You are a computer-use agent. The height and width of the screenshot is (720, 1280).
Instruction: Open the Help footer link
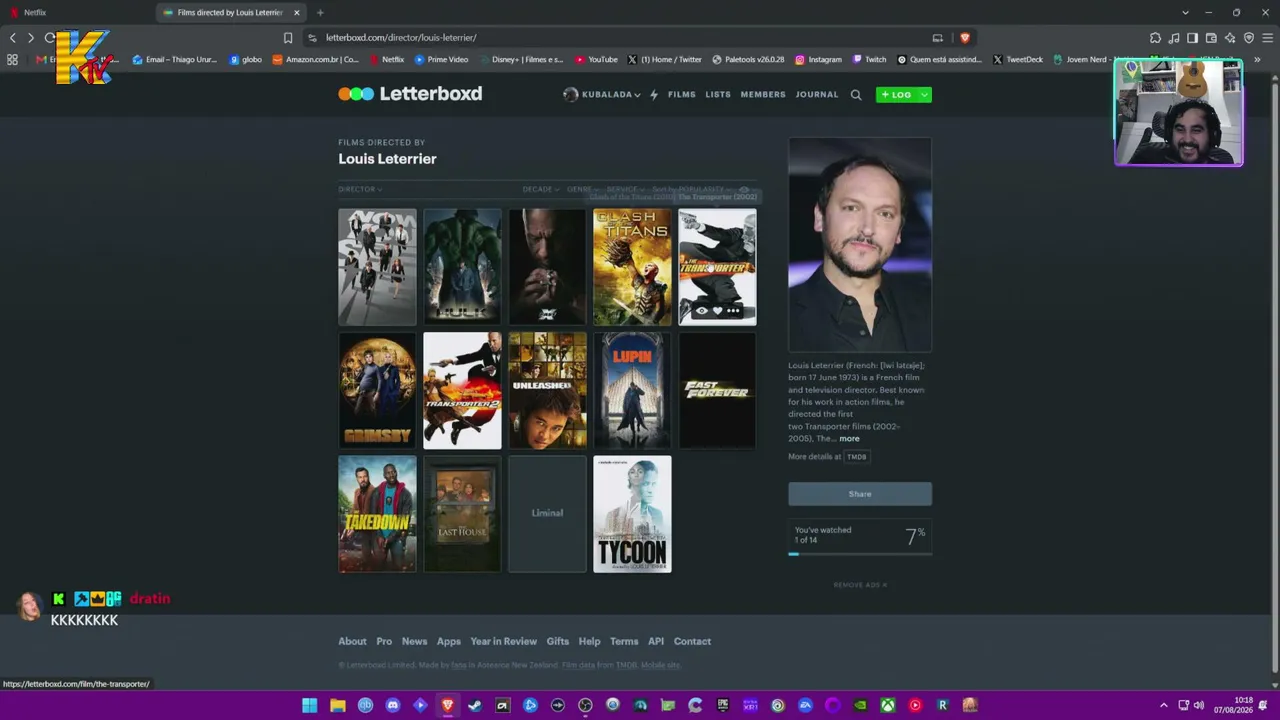pos(590,642)
